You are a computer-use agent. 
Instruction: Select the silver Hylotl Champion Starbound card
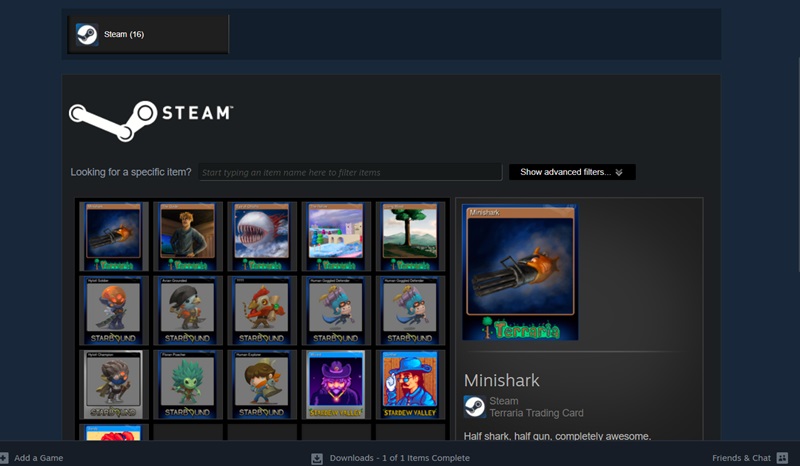coord(113,384)
